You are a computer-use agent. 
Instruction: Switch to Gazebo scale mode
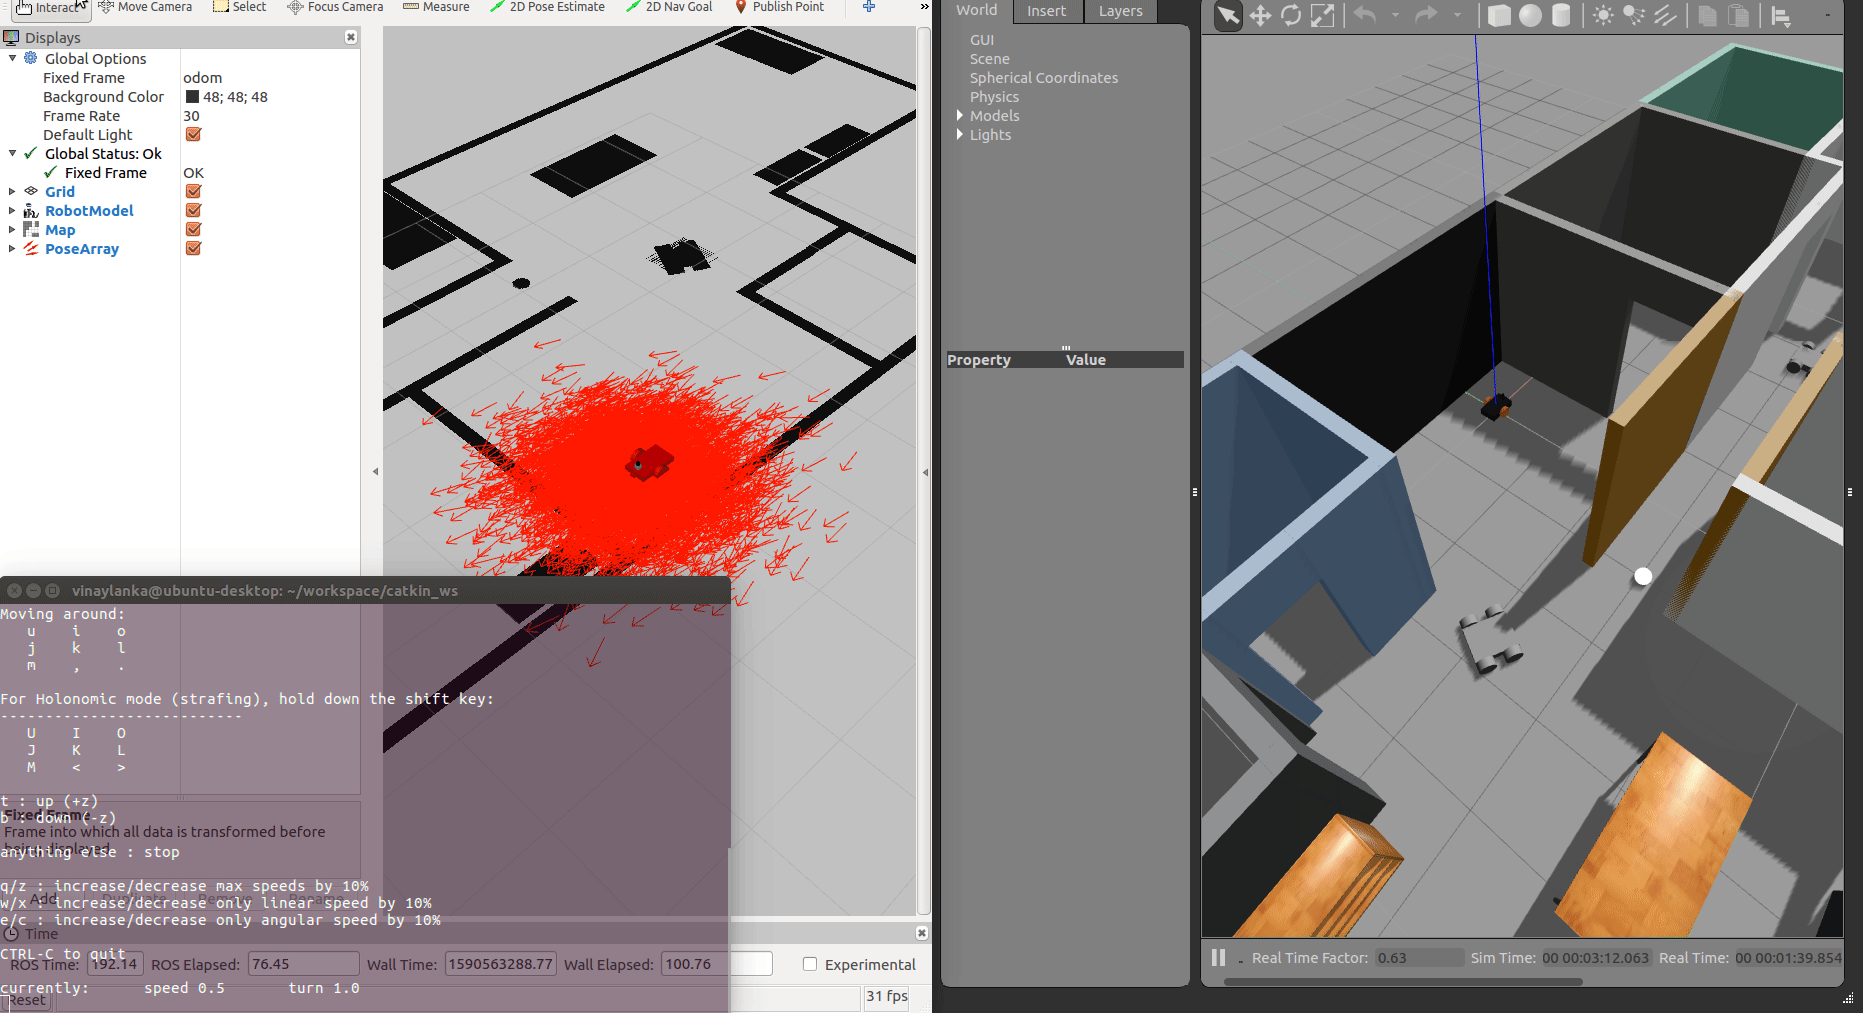point(1322,16)
